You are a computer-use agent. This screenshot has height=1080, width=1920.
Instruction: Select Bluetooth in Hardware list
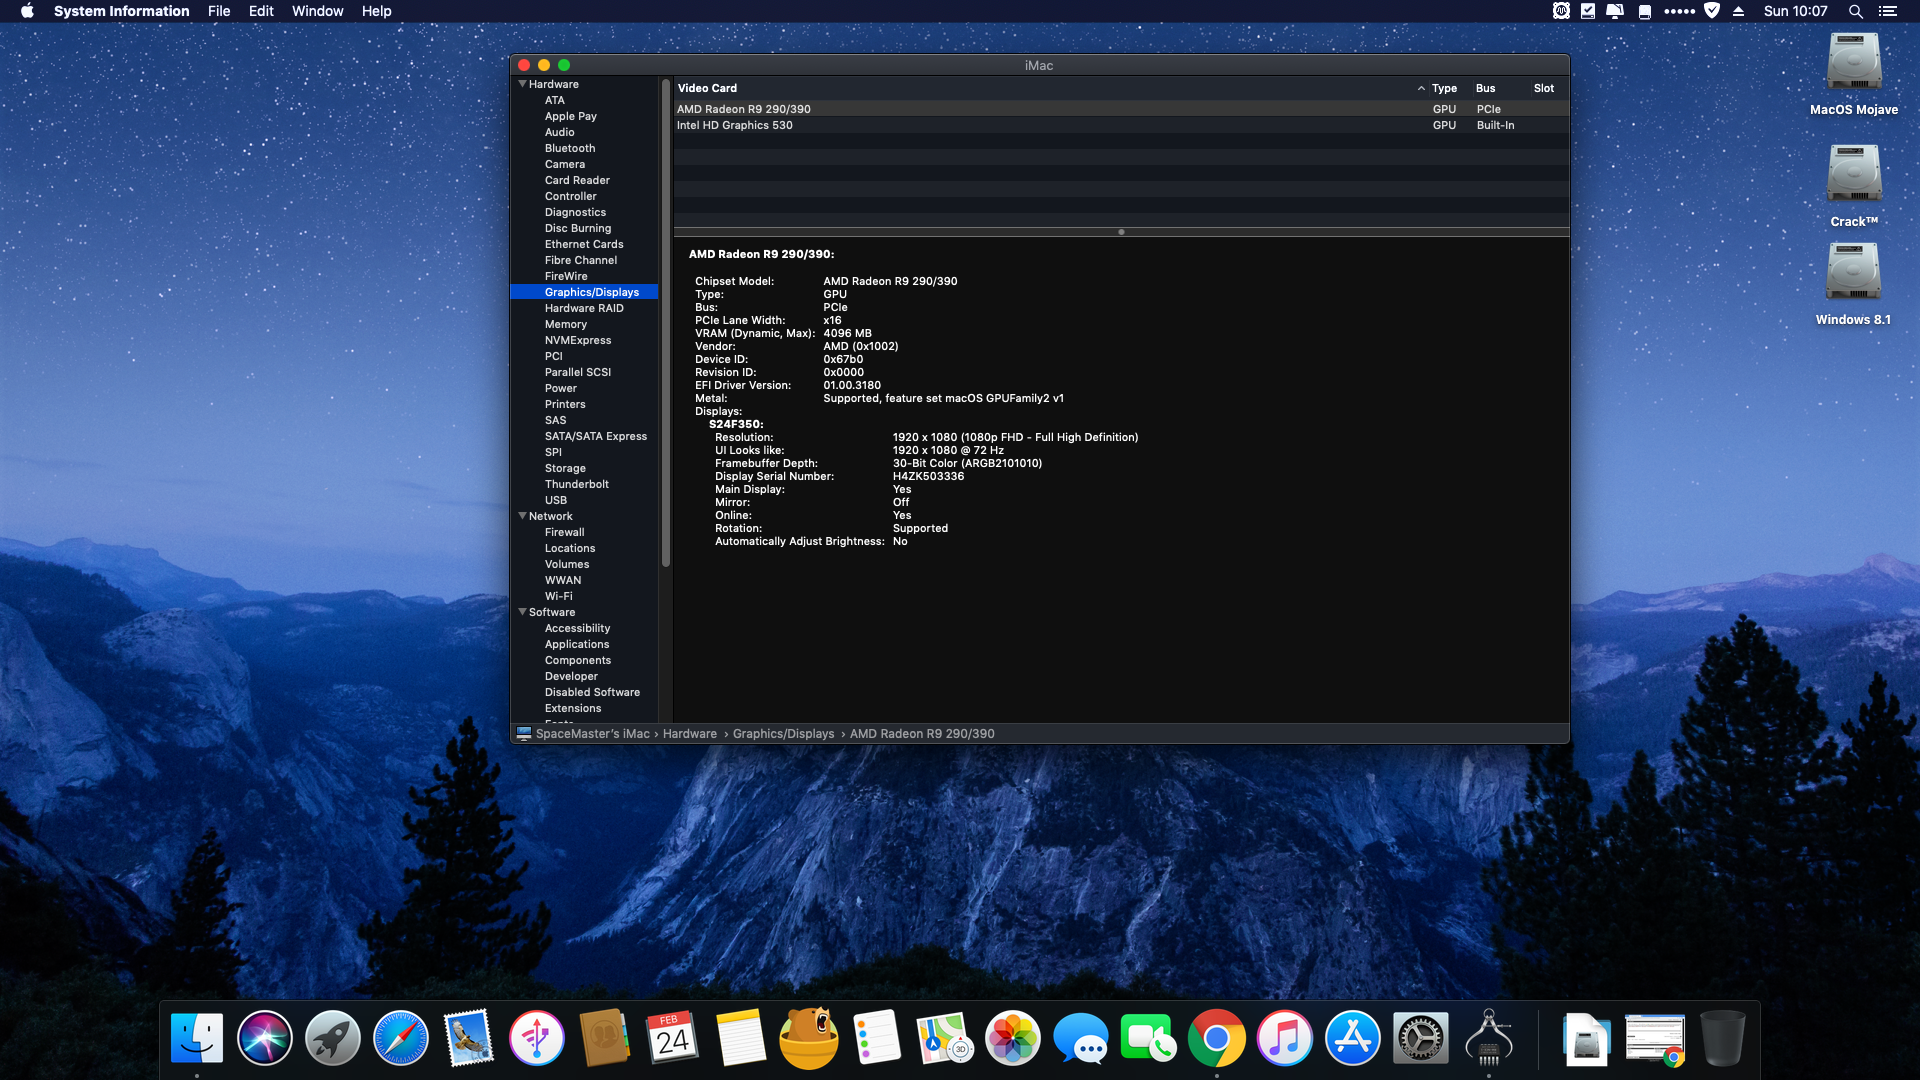[x=570, y=148]
